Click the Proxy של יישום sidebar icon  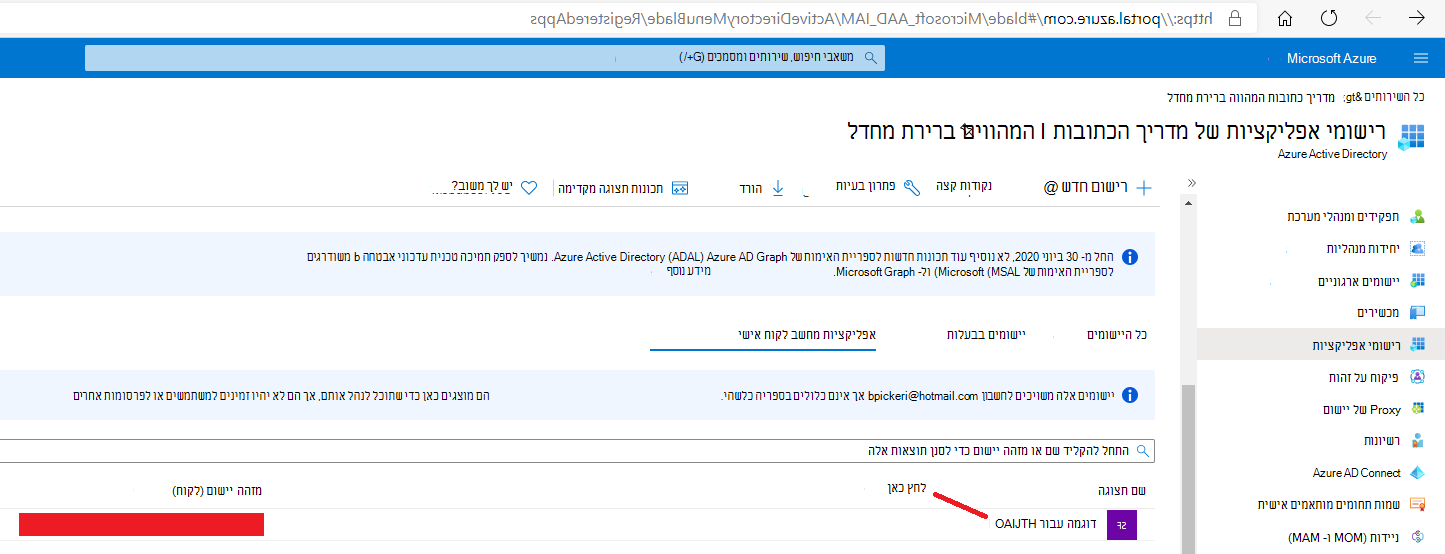1417,408
